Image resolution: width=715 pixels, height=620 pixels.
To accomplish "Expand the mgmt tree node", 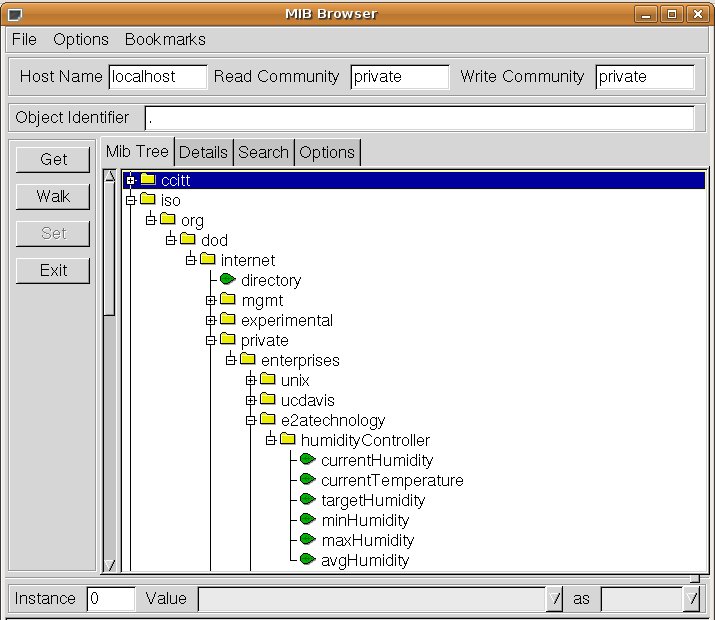I will [x=210, y=300].
